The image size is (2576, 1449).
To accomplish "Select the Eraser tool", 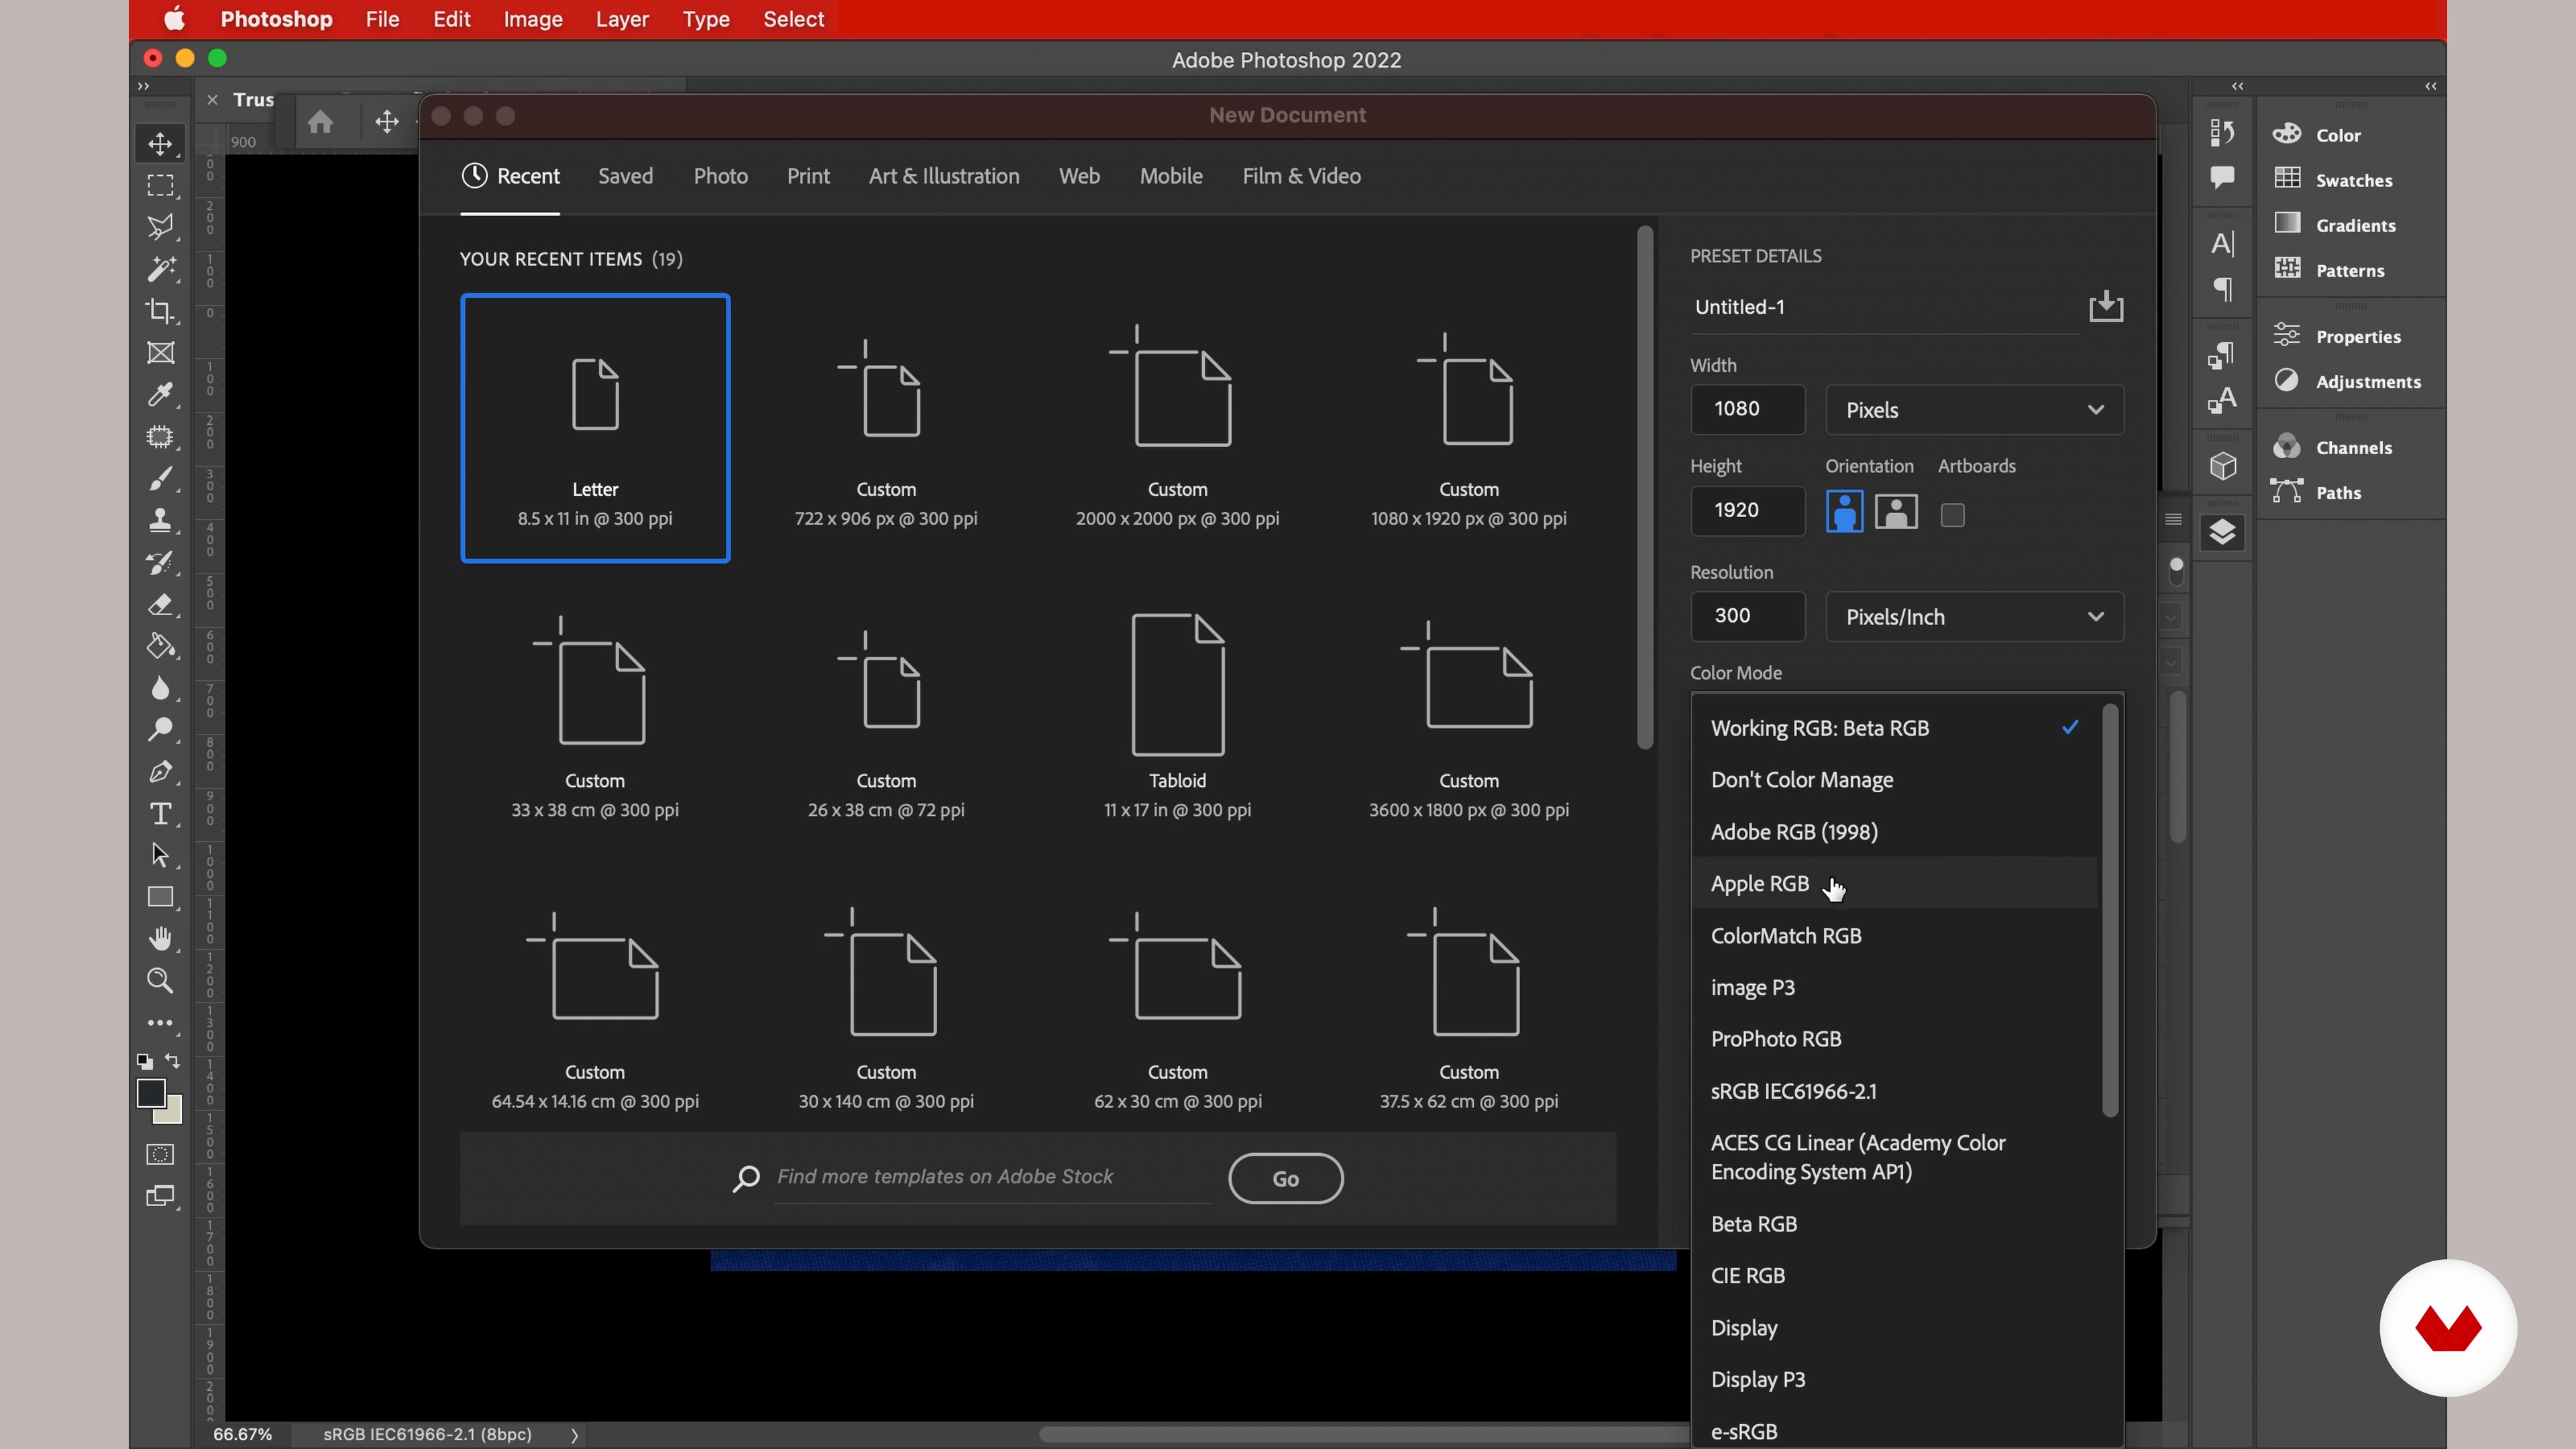I will tap(160, 604).
